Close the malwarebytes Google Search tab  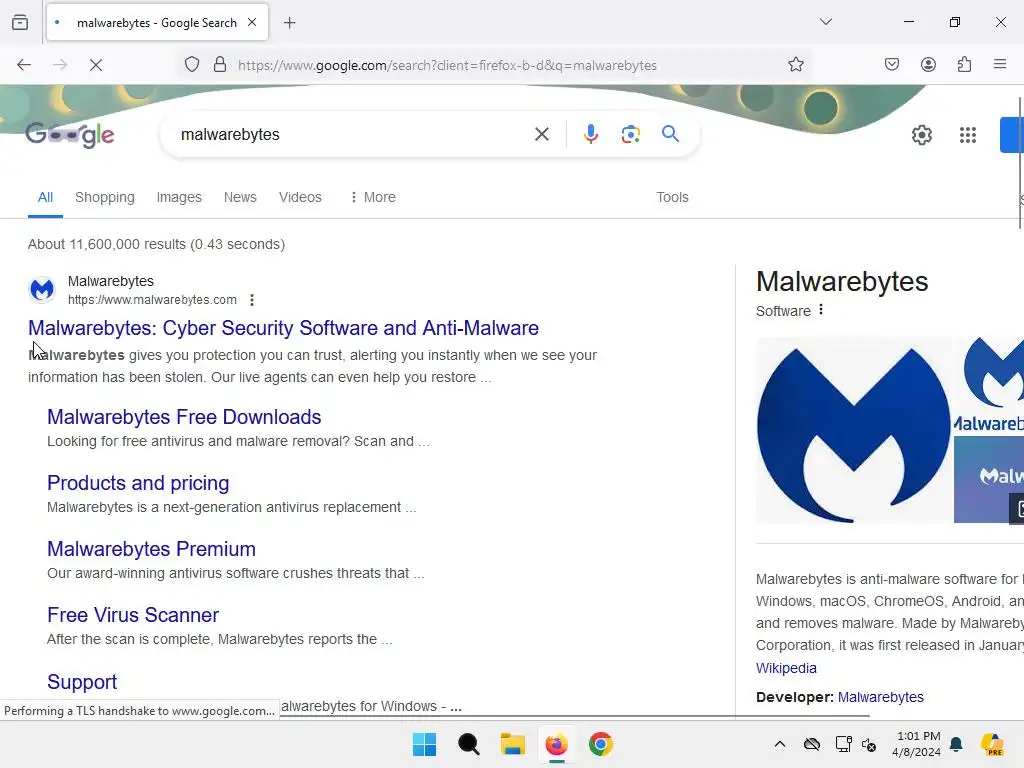pyautogui.click(x=252, y=22)
